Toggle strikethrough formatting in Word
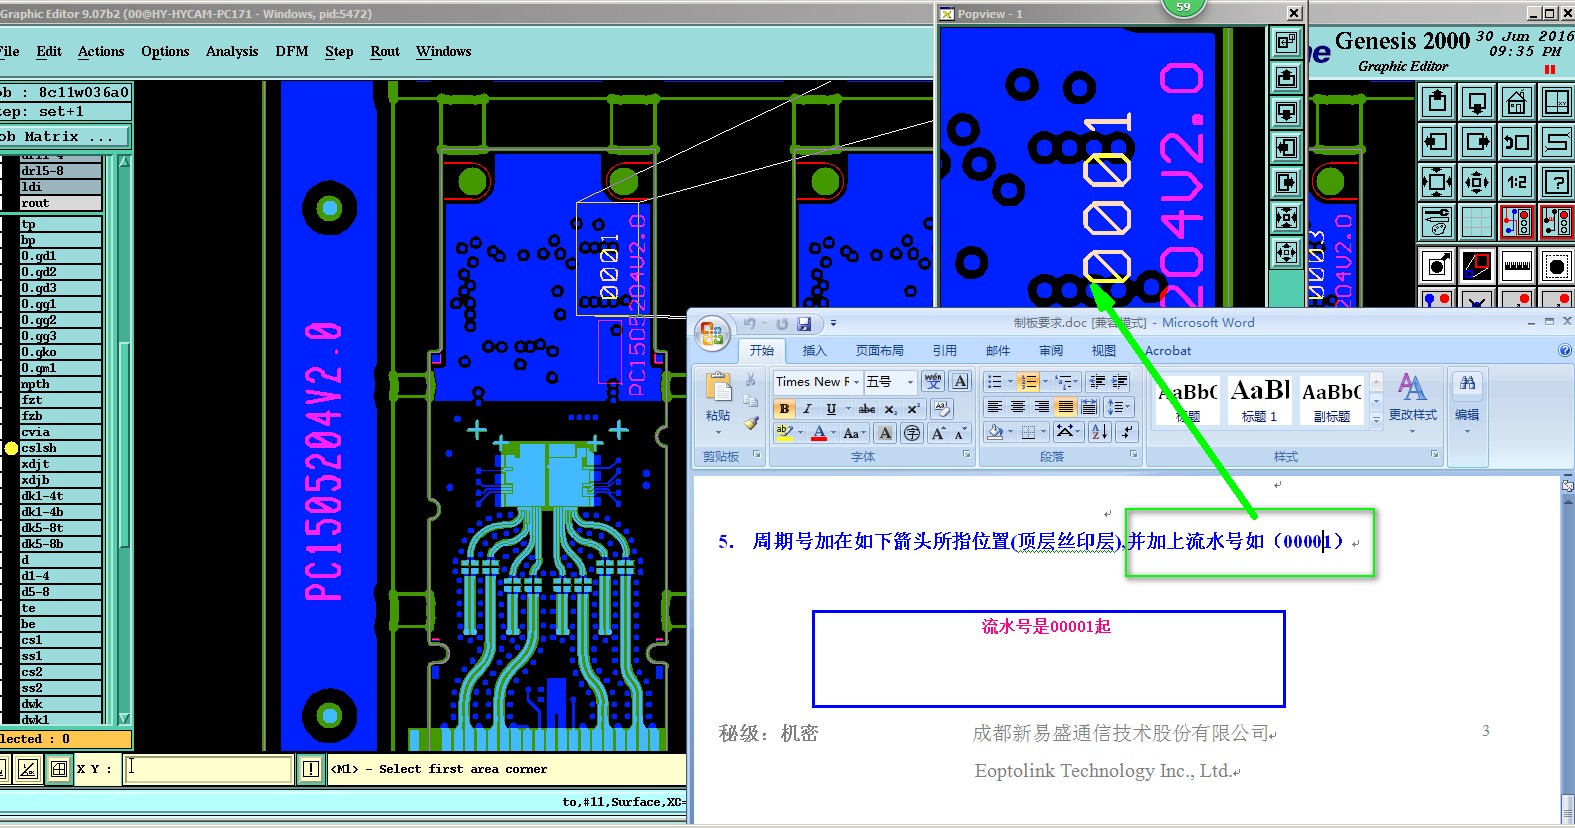 (x=867, y=409)
